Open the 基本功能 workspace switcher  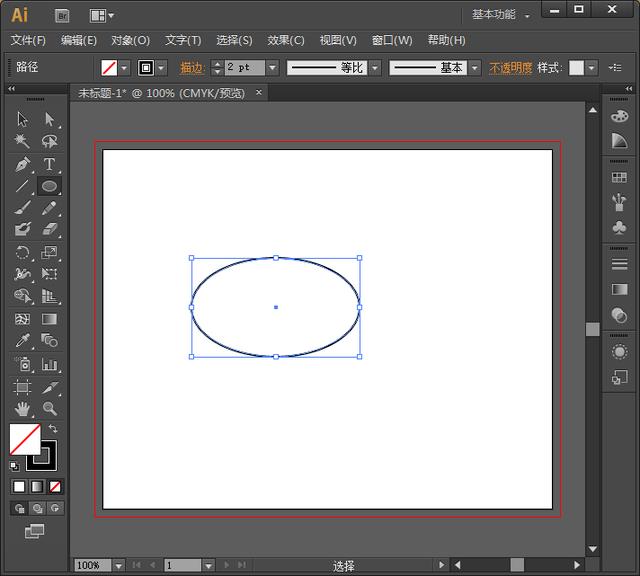tap(500, 15)
